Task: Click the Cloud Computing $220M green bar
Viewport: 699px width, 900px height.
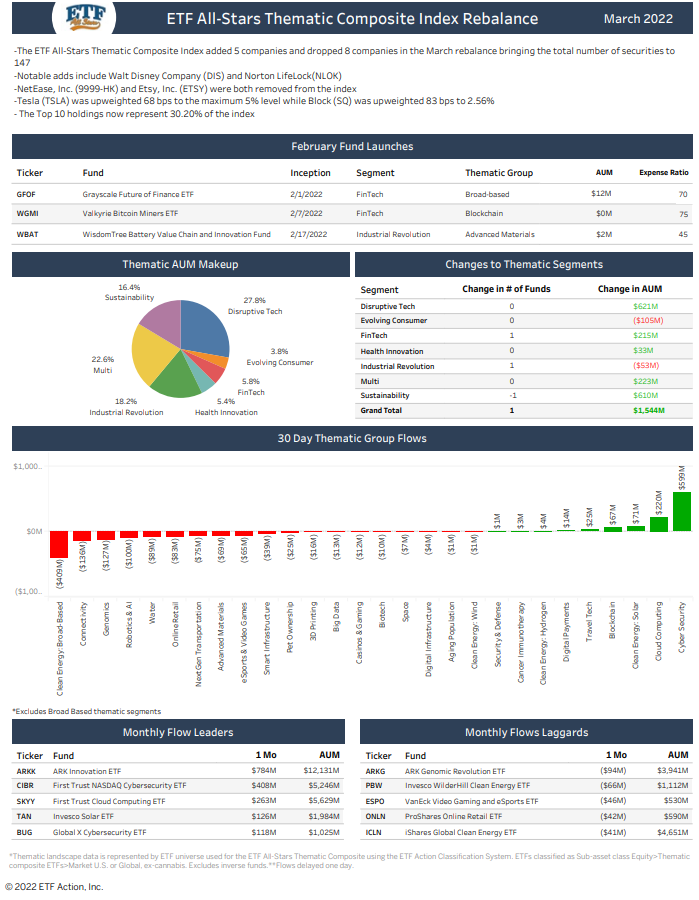Action: coord(658,524)
